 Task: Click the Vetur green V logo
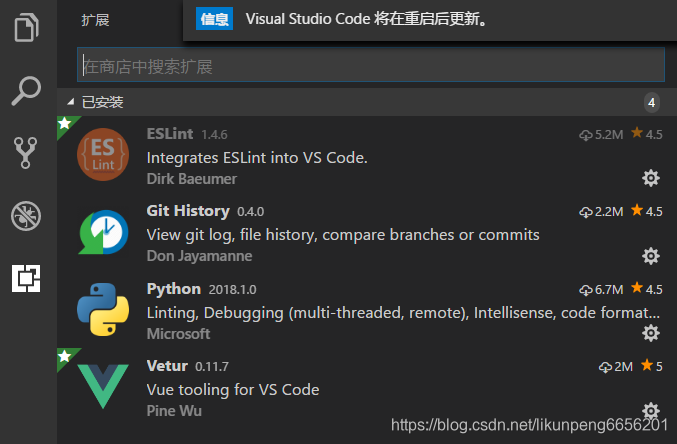pos(103,385)
